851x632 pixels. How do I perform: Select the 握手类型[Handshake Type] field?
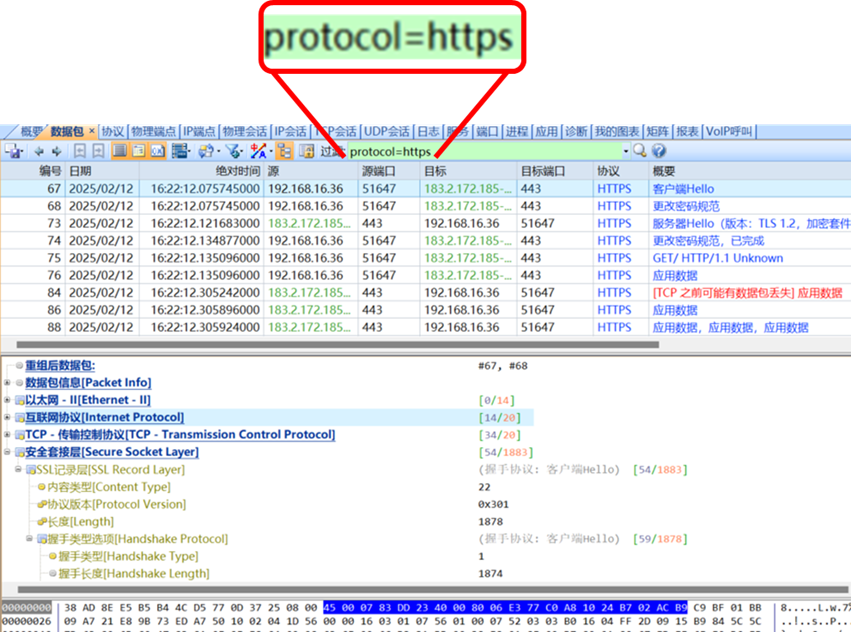[128, 557]
